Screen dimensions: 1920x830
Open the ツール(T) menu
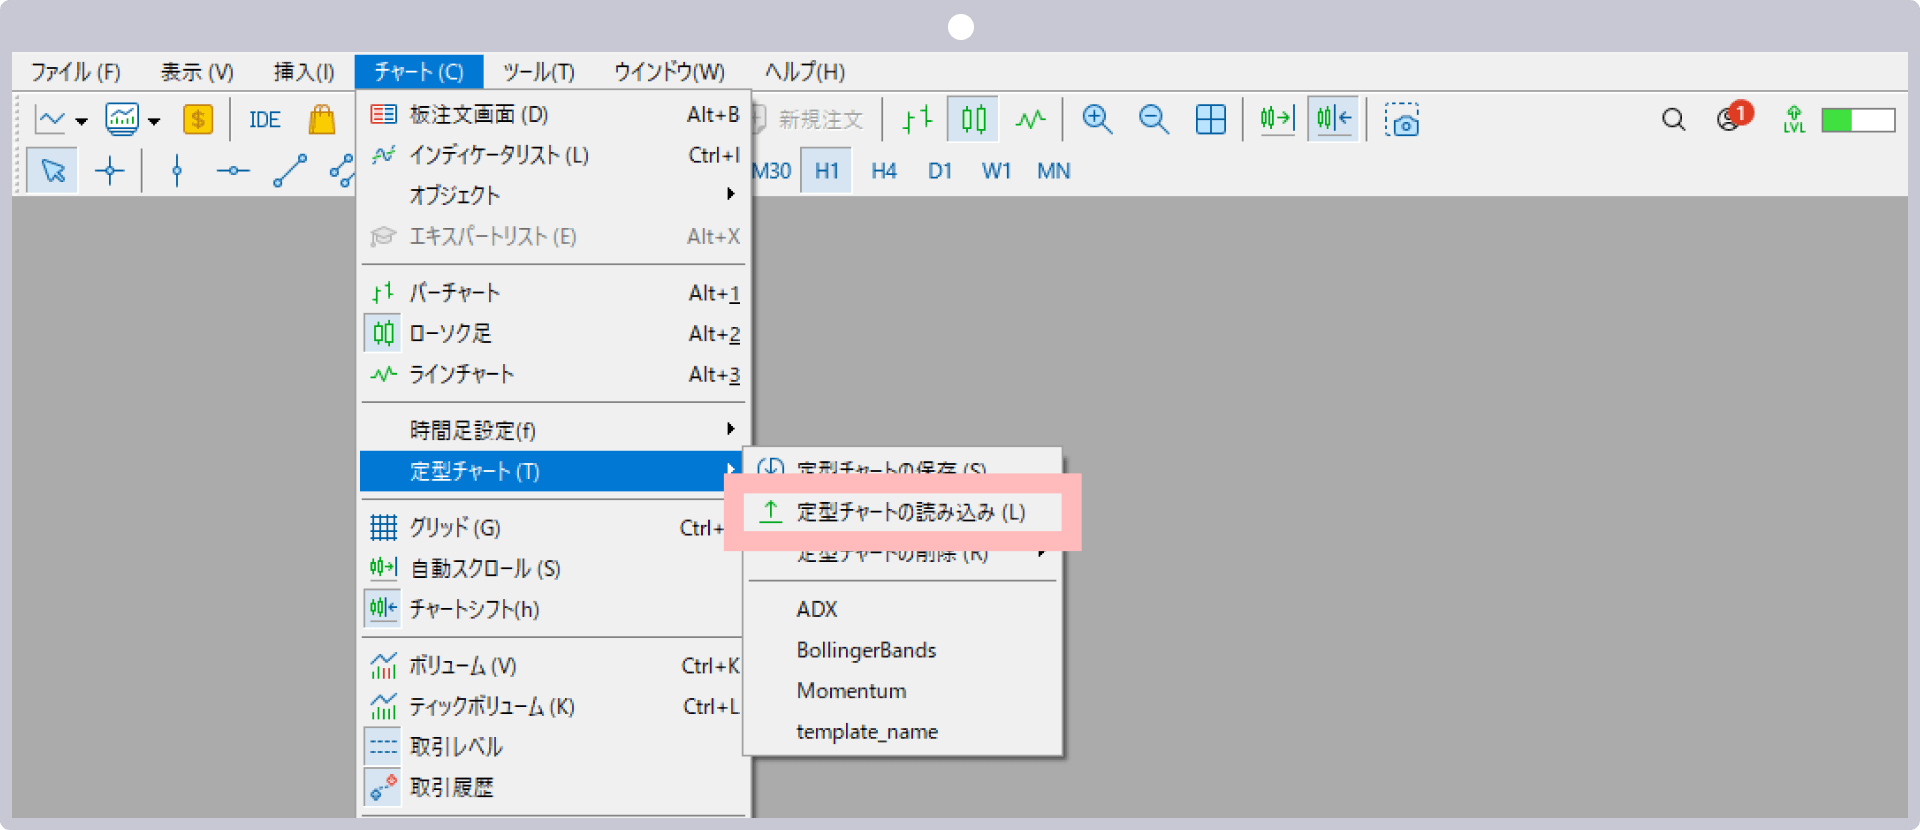click(538, 72)
